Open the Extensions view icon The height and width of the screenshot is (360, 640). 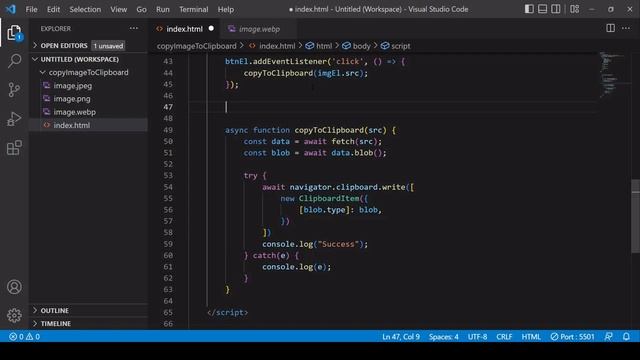click(x=14, y=148)
